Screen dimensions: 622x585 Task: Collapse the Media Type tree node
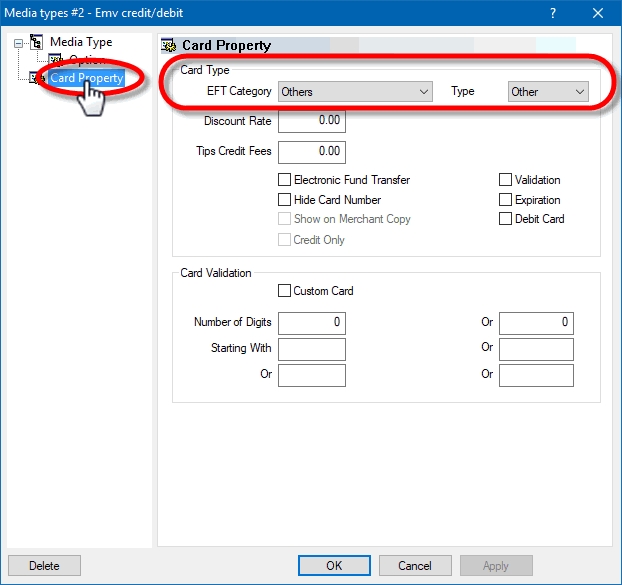pos(17,43)
